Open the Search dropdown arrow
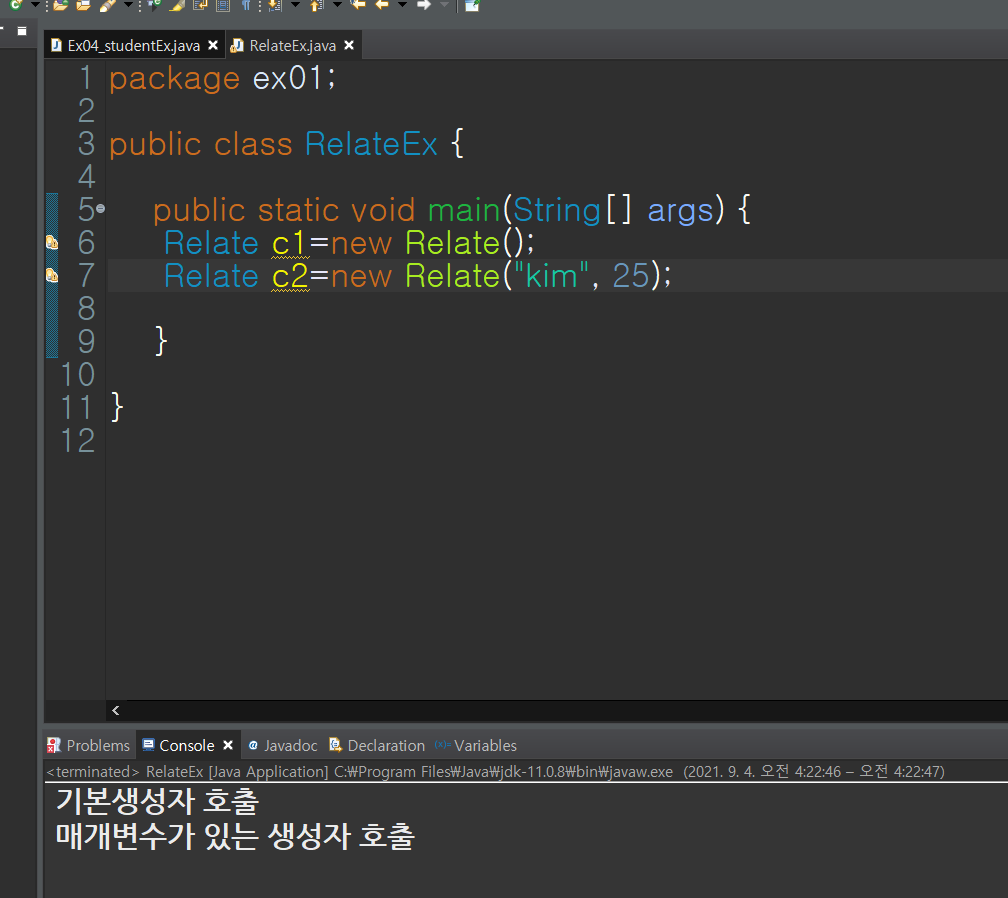Image resolution: width=1008 pixels, height=898 pixels. point(128,4)
